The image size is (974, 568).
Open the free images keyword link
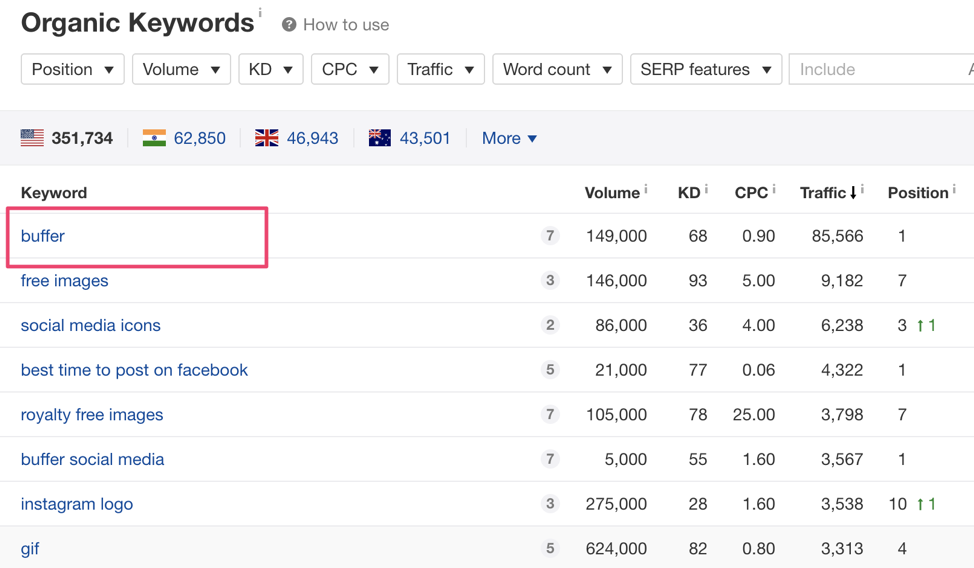65,280
